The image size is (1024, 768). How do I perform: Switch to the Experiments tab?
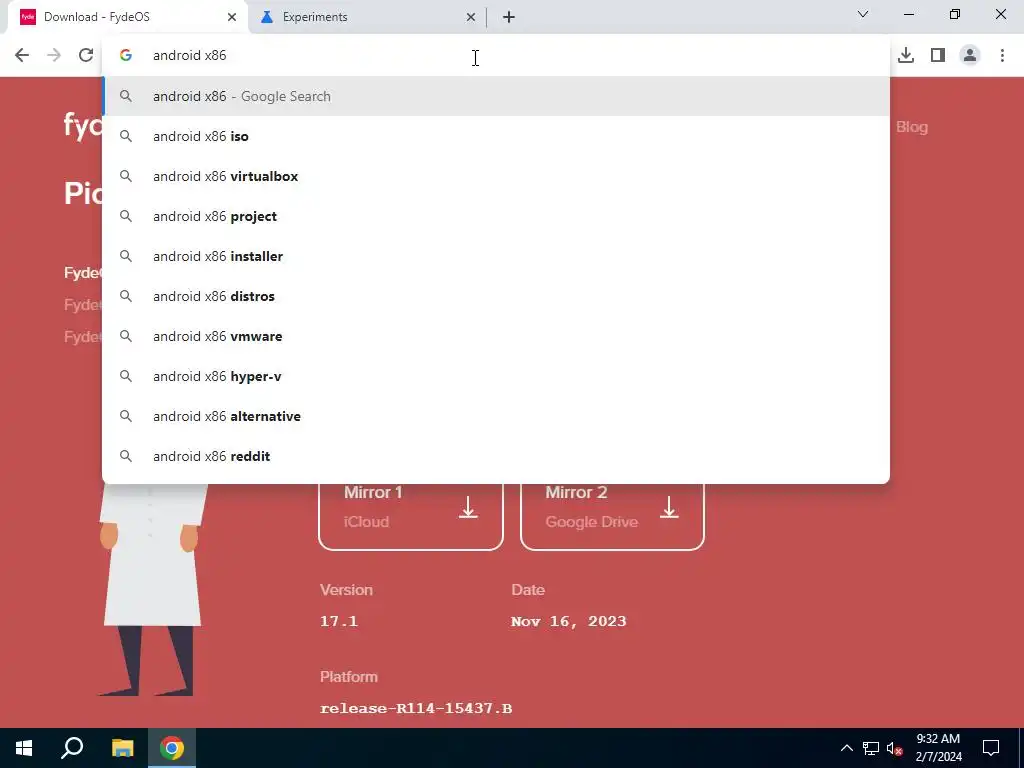click(x=368, y=17)
